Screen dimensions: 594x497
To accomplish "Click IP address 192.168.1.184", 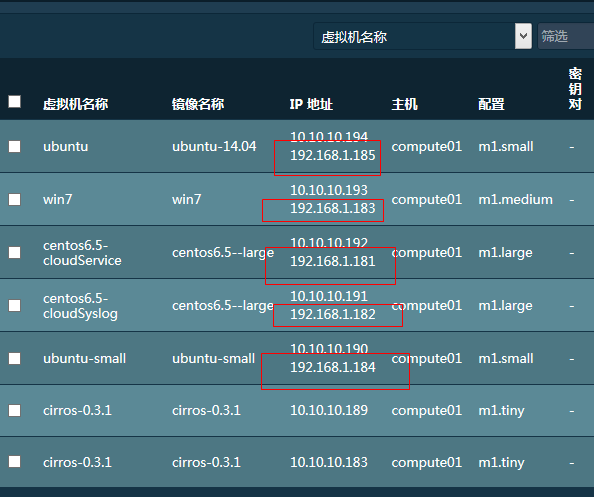I will pyautogui.click(x=333, y=367).
